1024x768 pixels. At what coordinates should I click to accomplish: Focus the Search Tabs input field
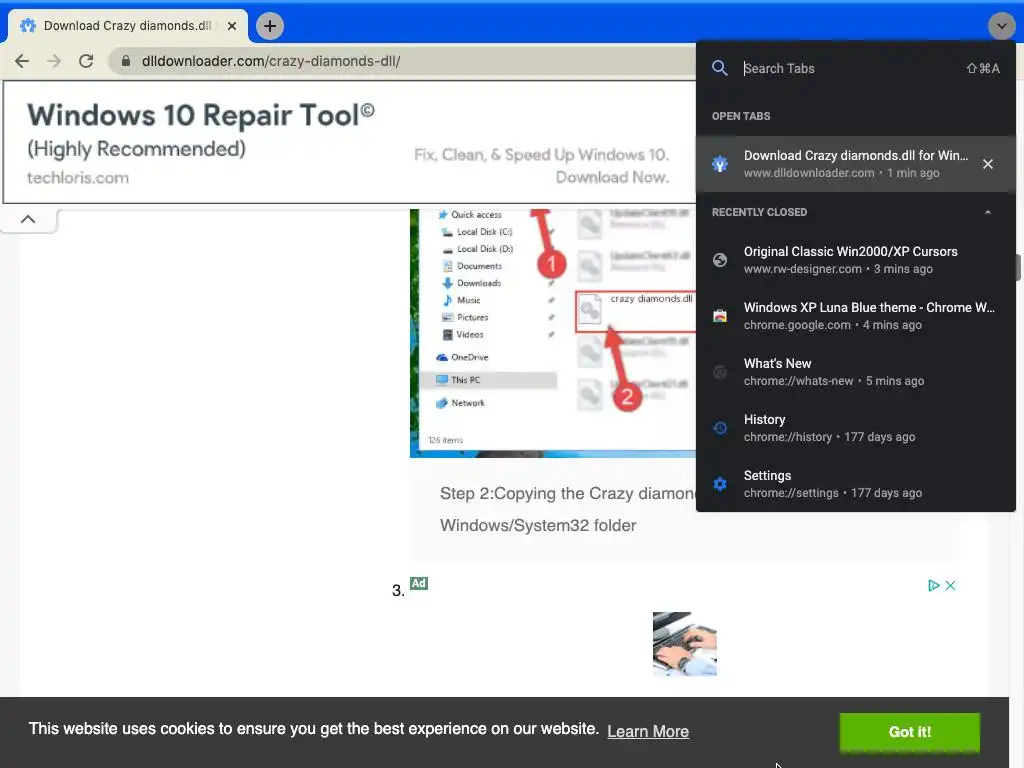pyautogui.click(x=849, y=68)
